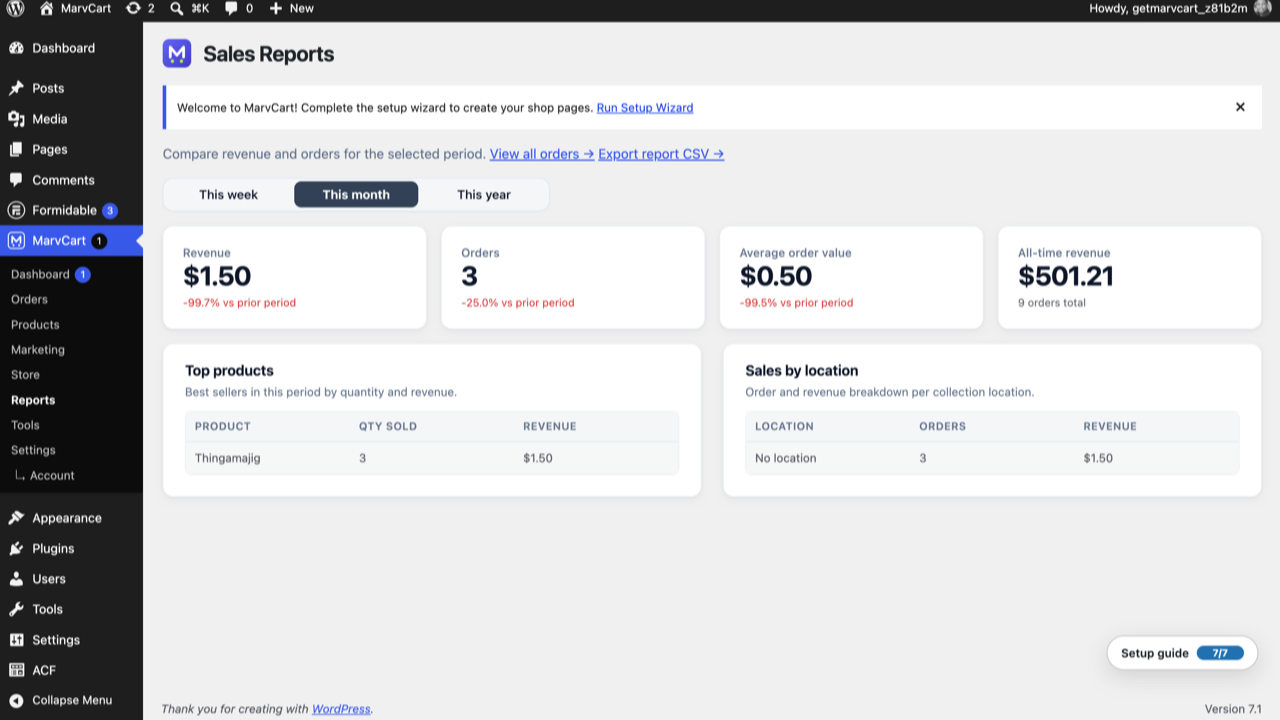Click the Top products heading

(229, 370)
